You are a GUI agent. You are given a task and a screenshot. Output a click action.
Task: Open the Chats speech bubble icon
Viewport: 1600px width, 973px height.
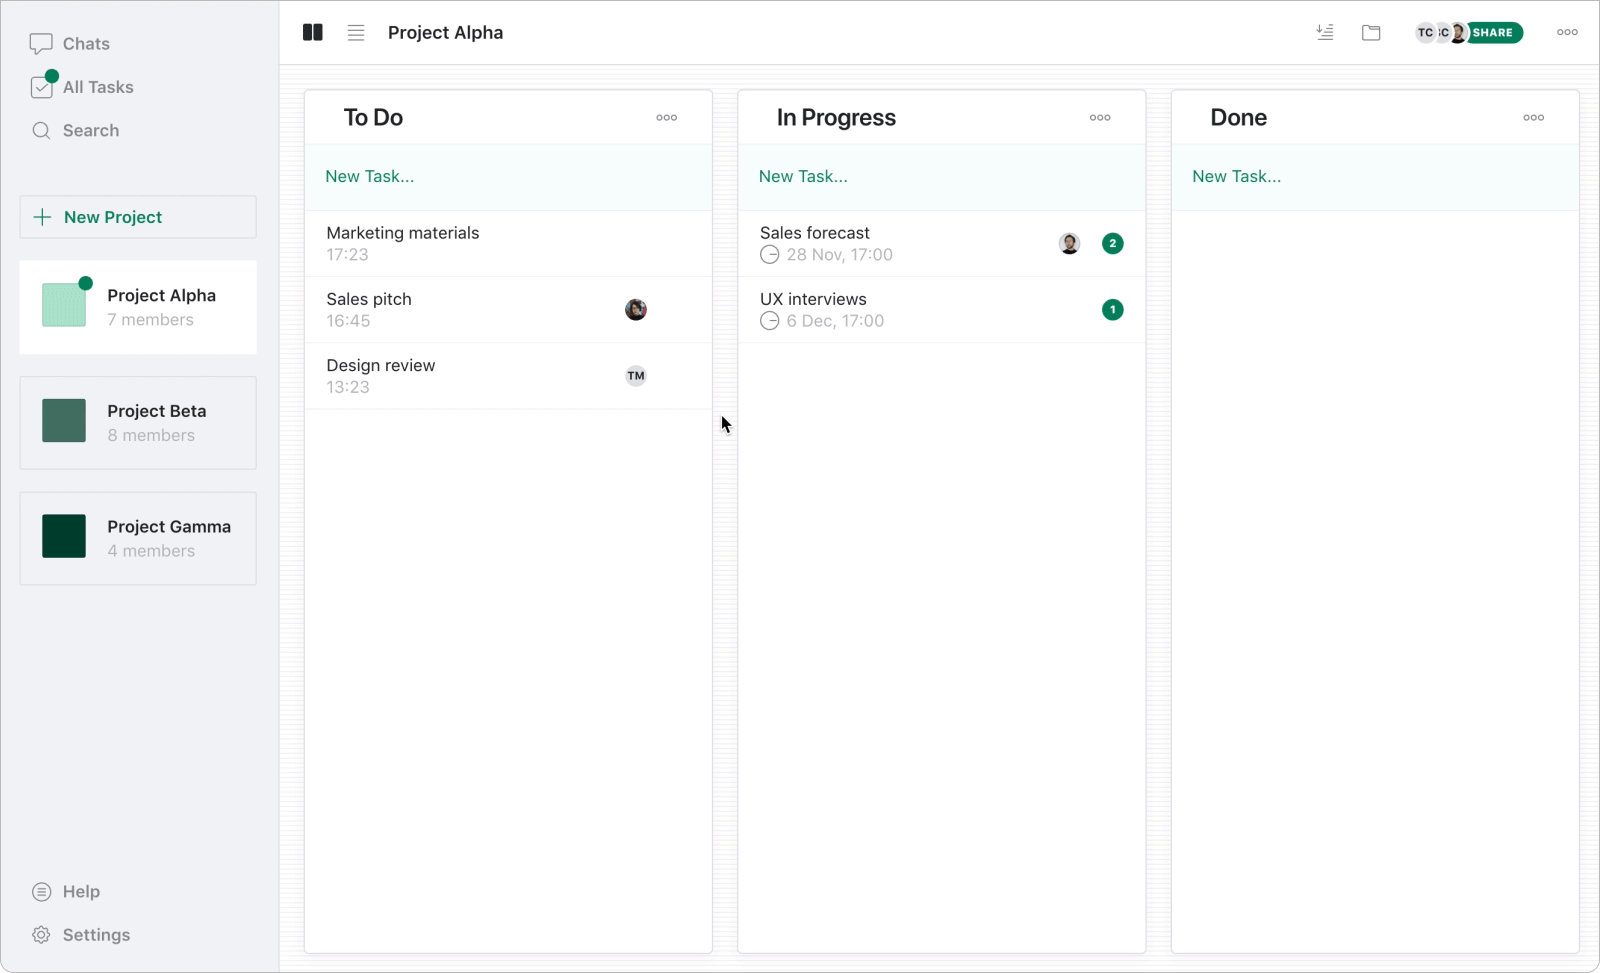[x=41, y=44]
